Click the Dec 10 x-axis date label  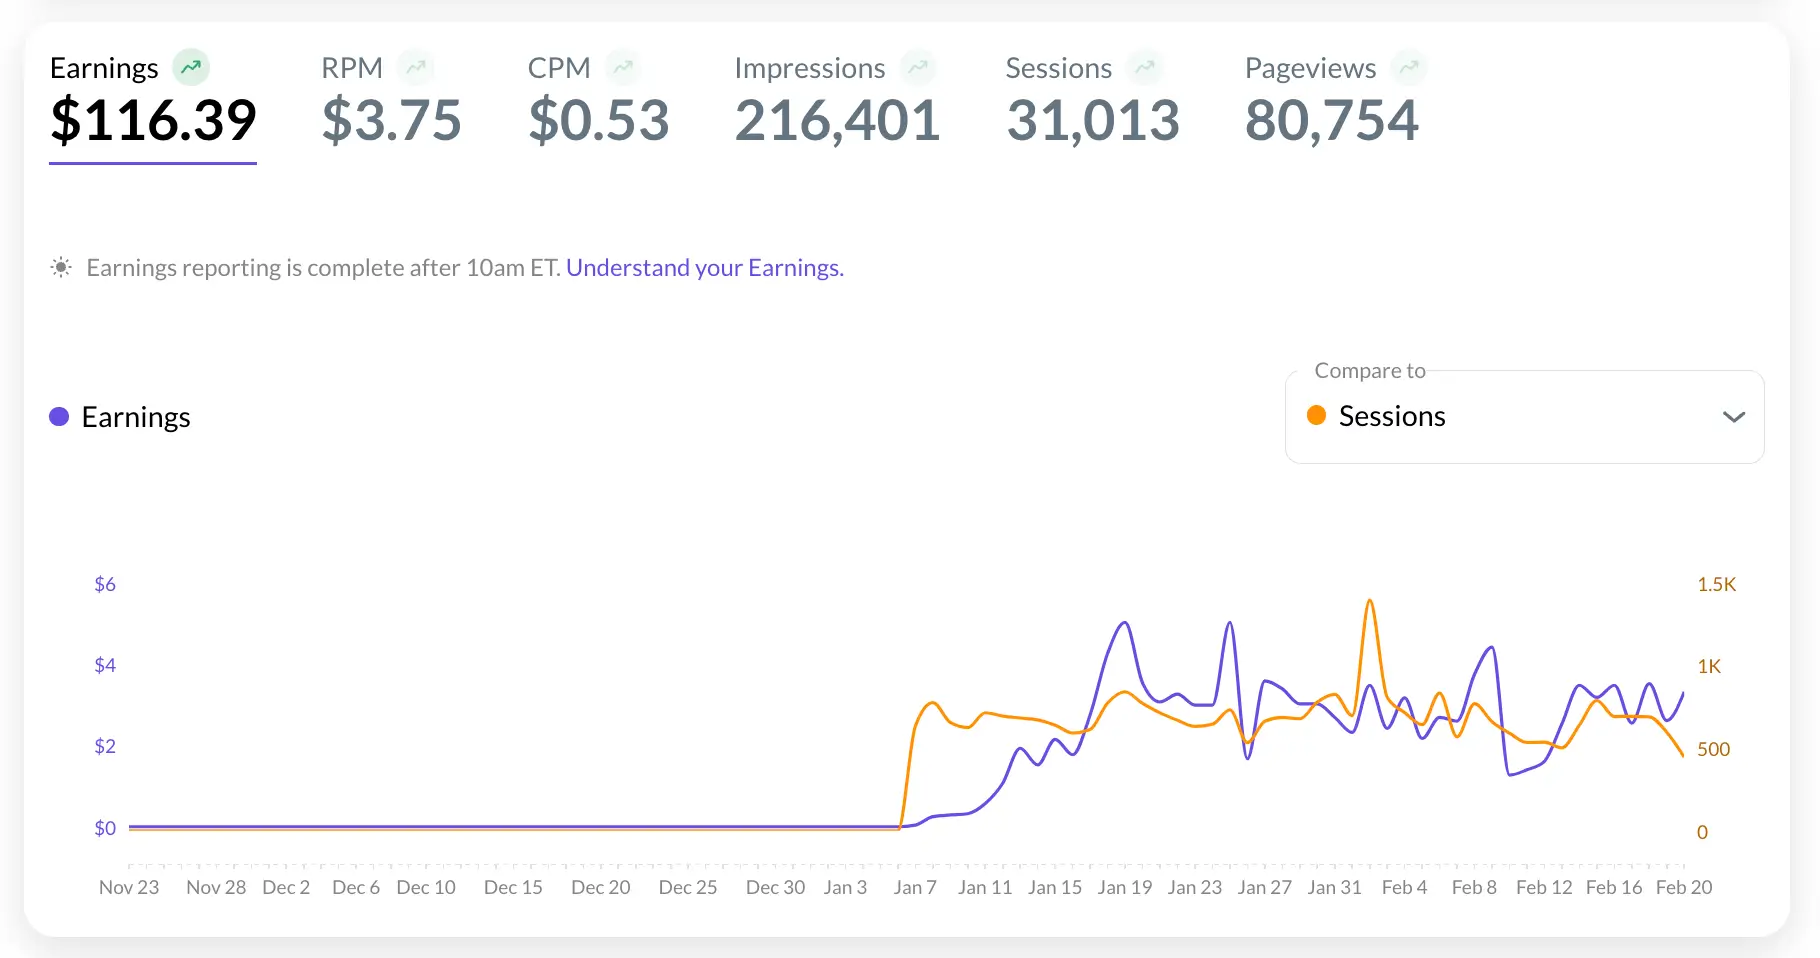click(x=426, y=887)
